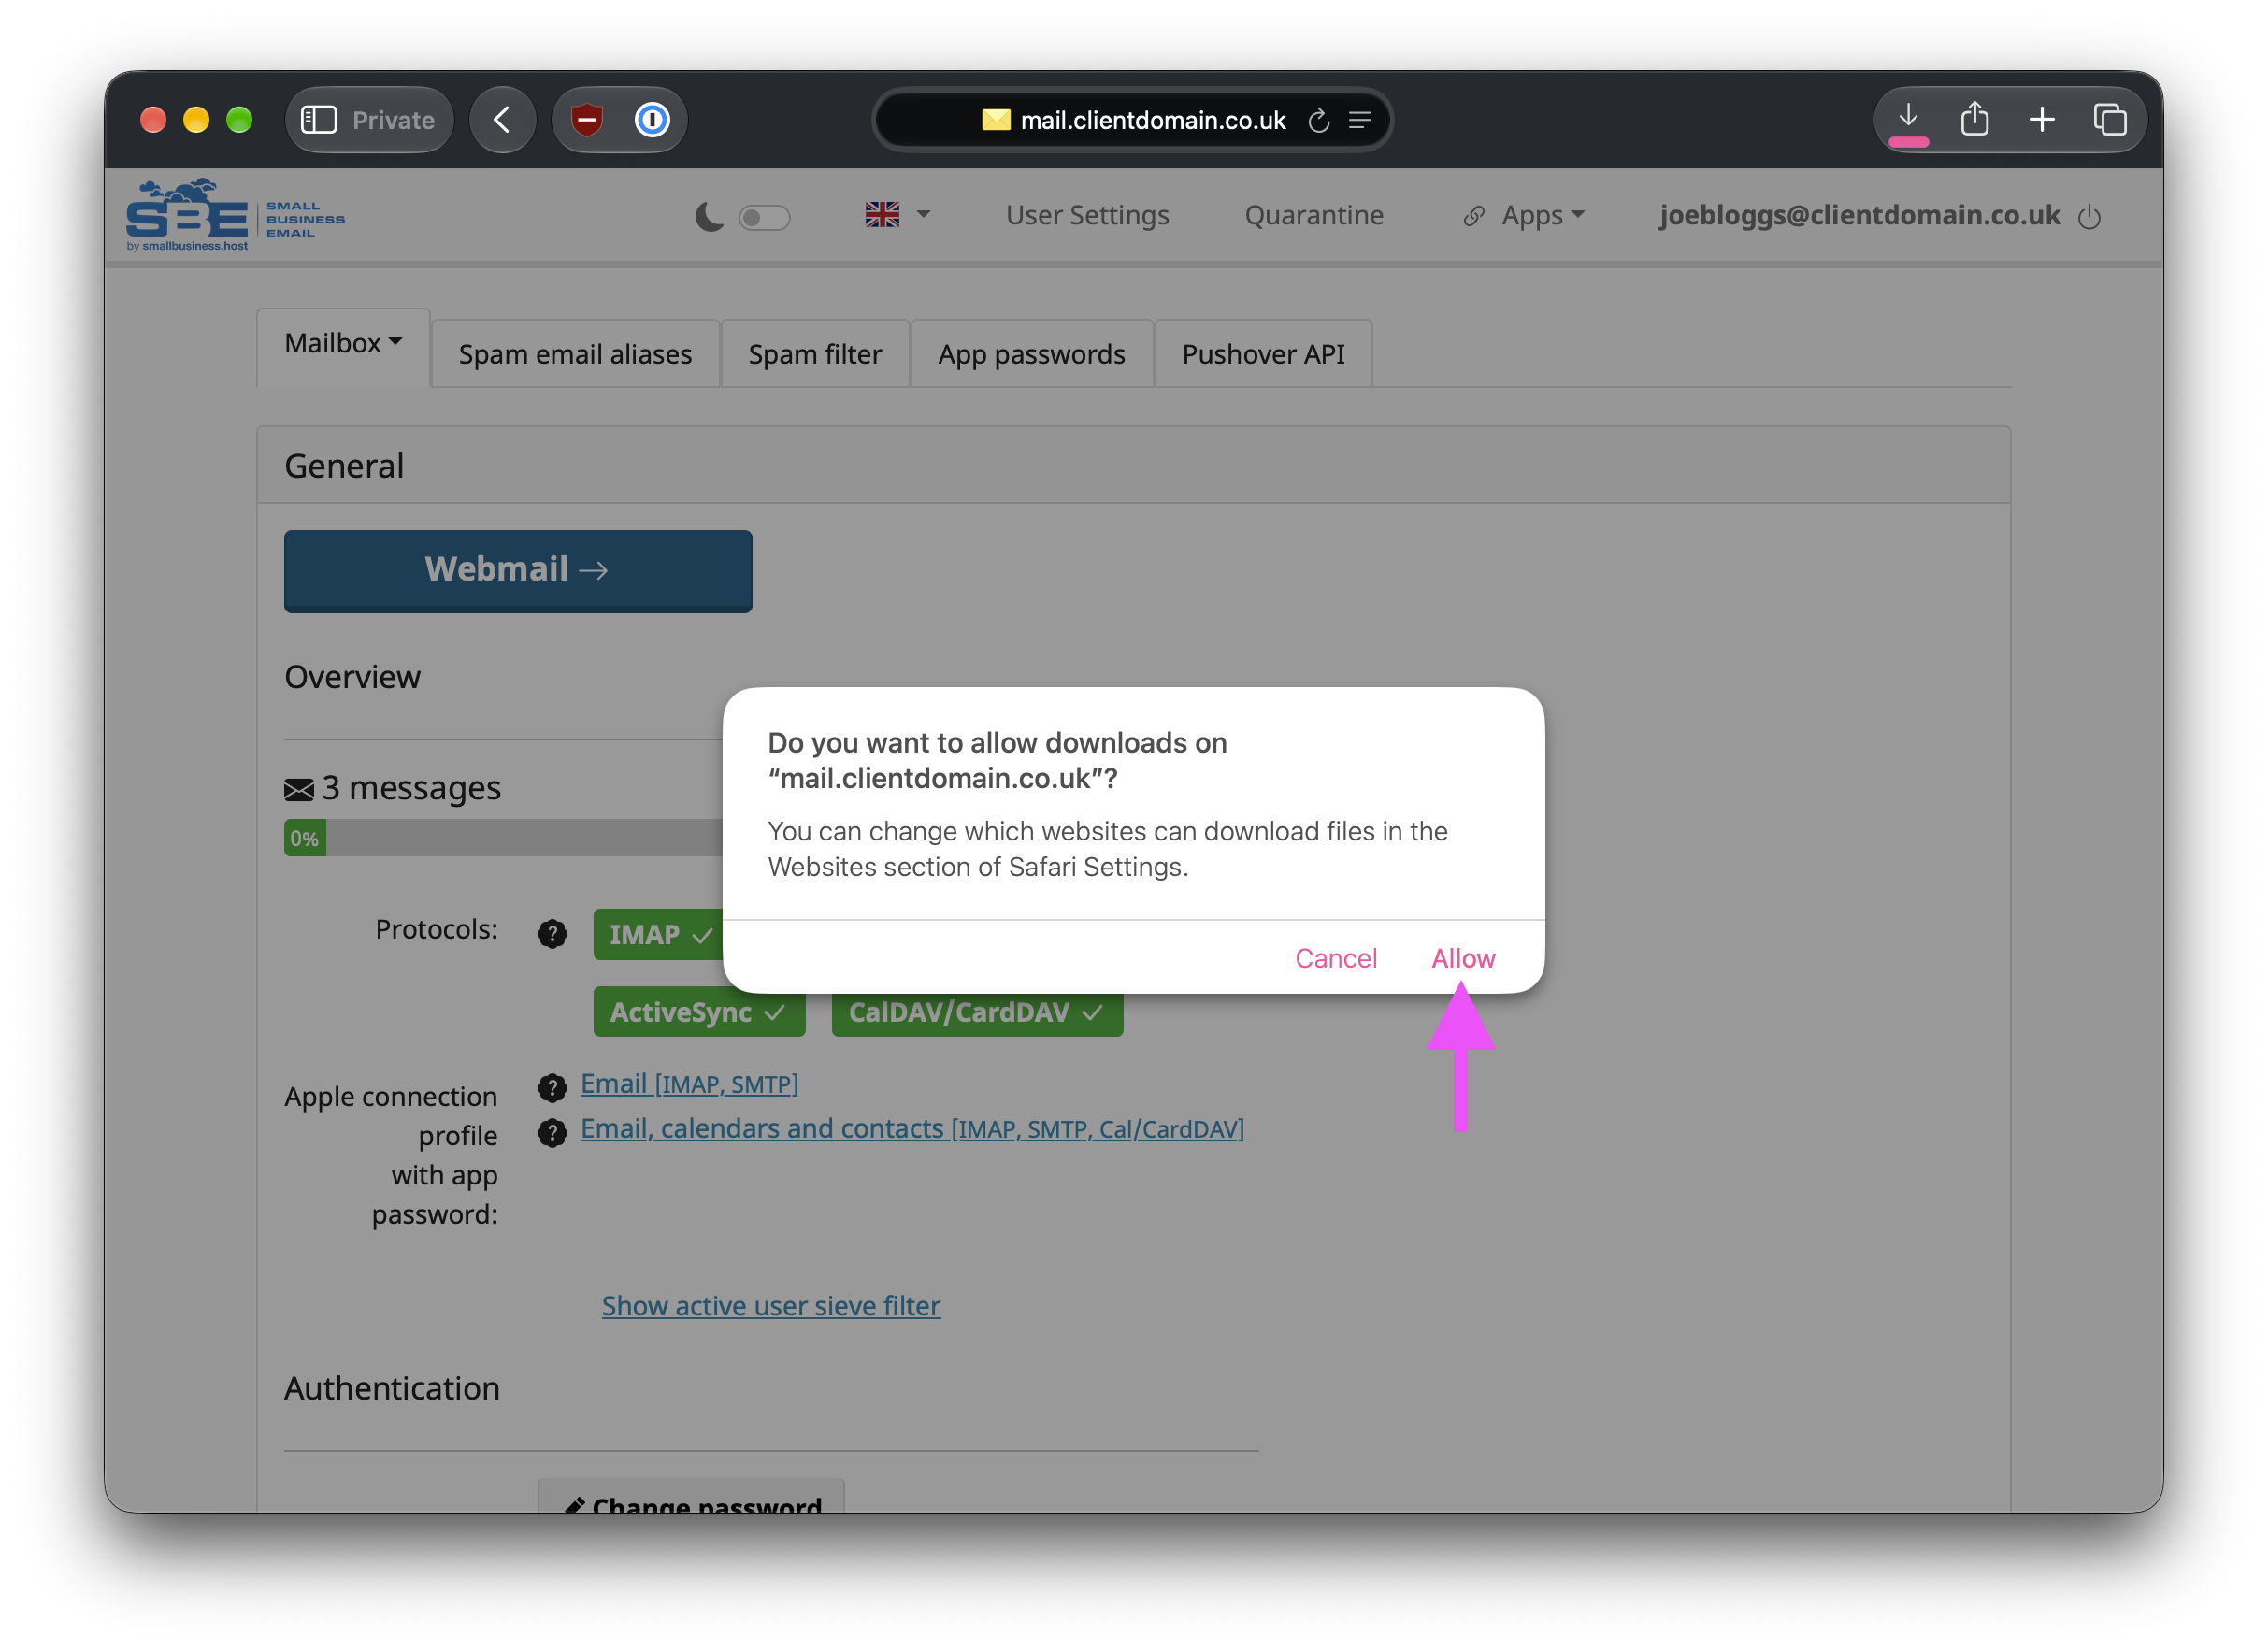
Task: Go back with the back arrow
Action: point(502,120)
